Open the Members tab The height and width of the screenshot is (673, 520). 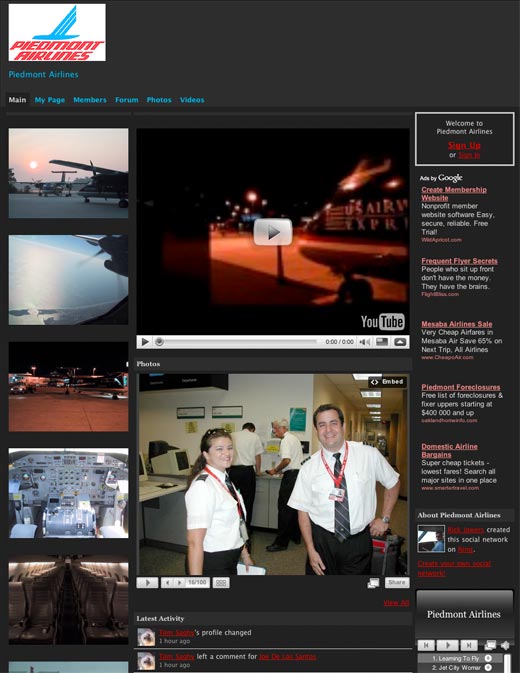coord(90,100)
